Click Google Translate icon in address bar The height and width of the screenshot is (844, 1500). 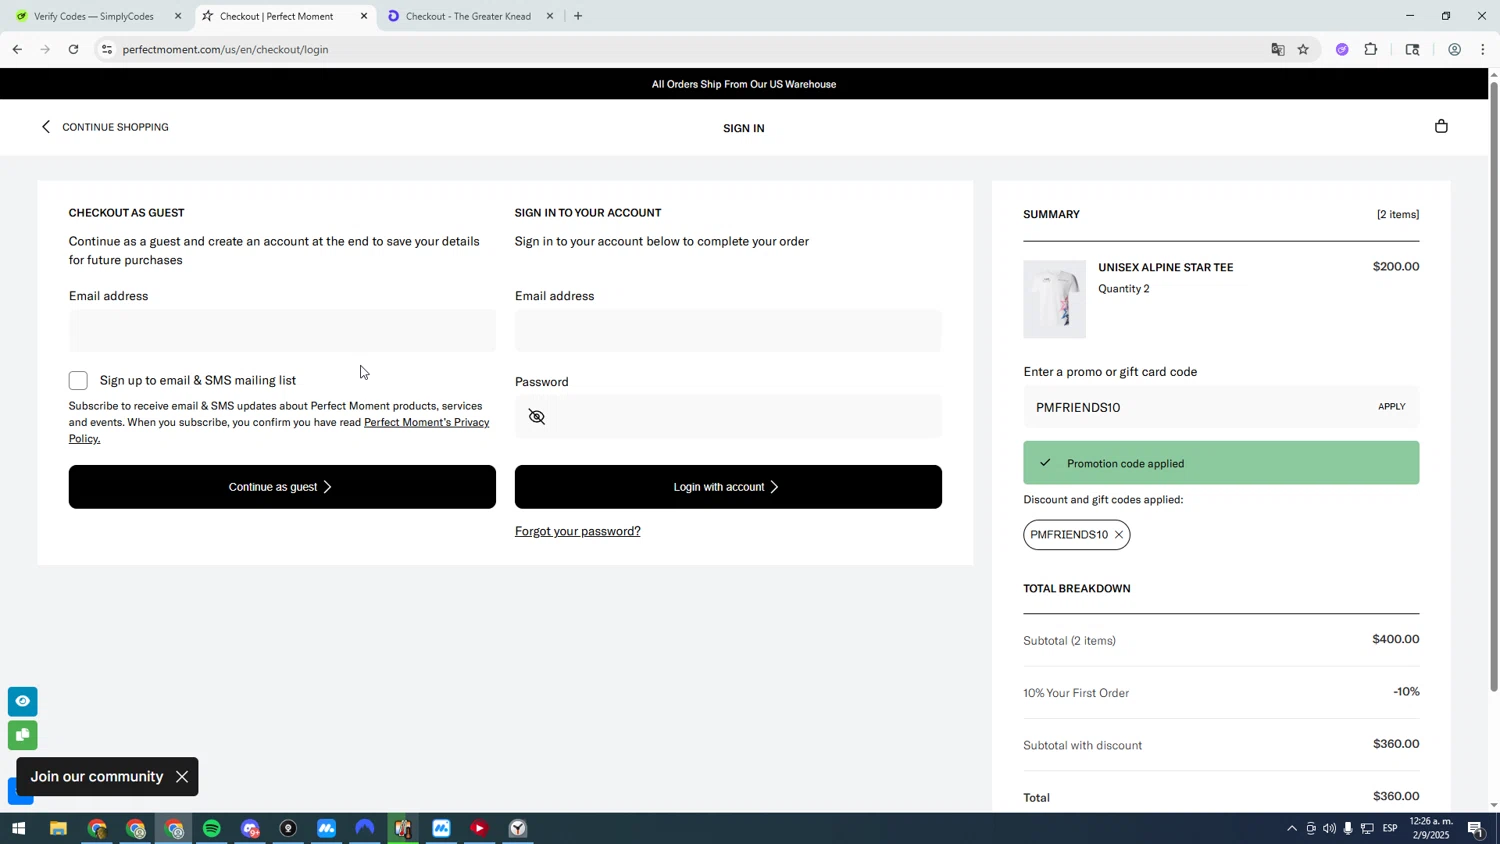1277,49
